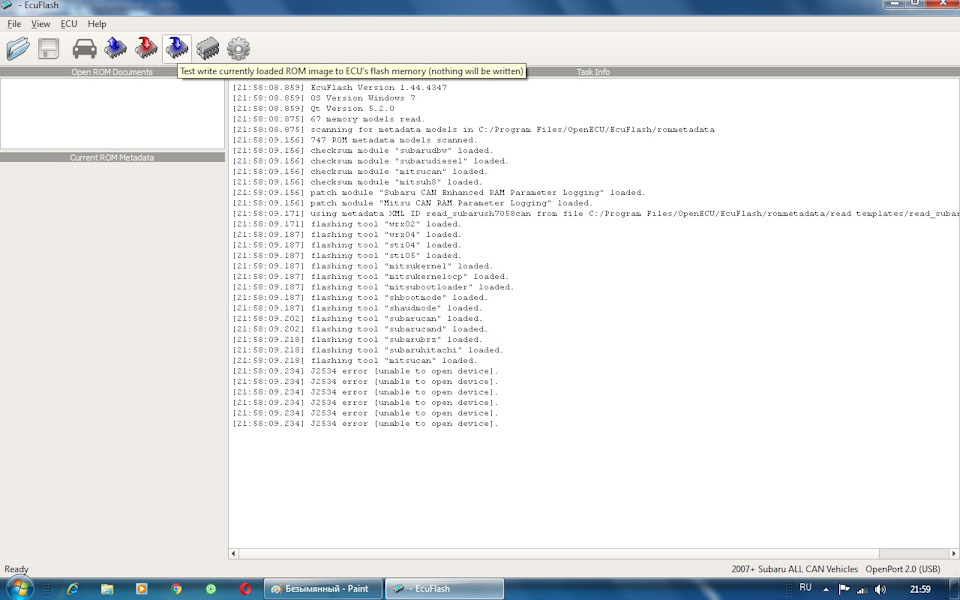Click the write to ECU red arrow icon
The image size is (960, 600).
click(x=146, y=48)
